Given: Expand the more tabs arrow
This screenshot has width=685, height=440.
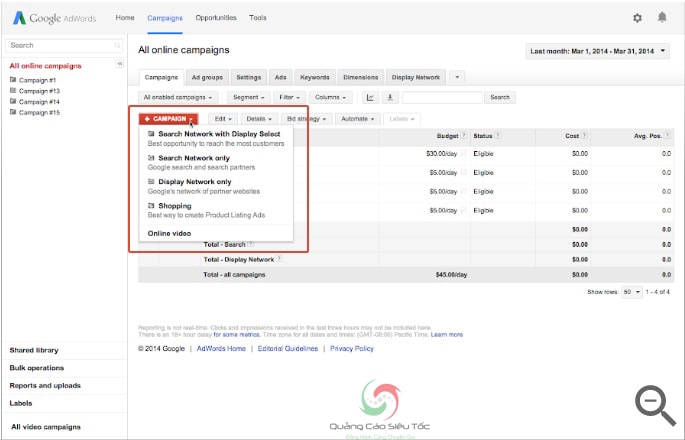Looking at the screenshot, I should (x=457, y=77).
